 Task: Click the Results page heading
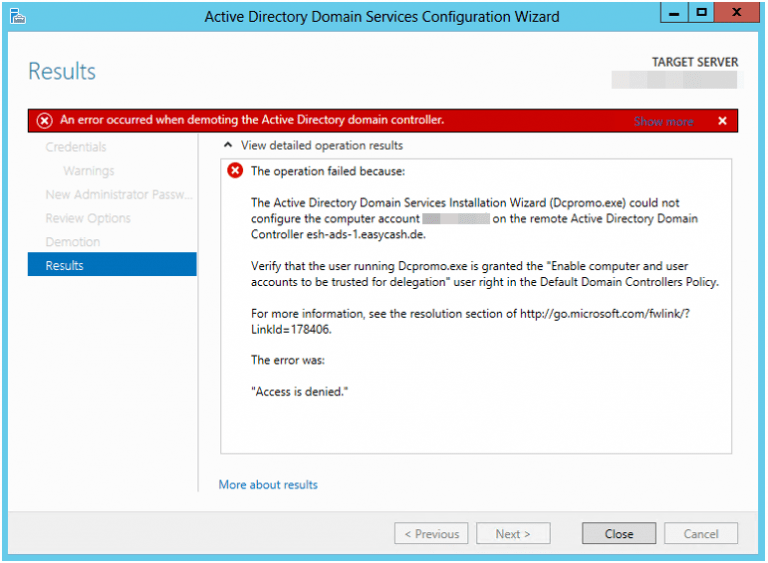62,72
